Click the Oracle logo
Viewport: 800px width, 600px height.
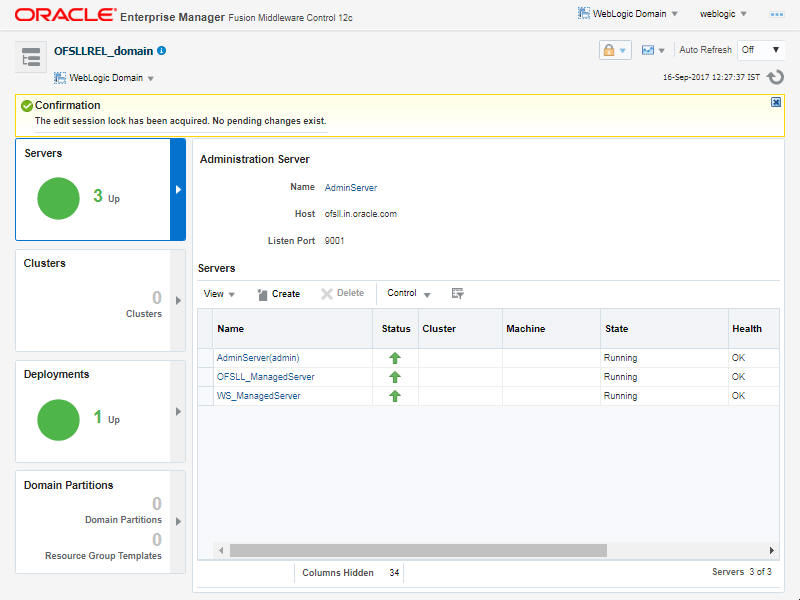65,14
